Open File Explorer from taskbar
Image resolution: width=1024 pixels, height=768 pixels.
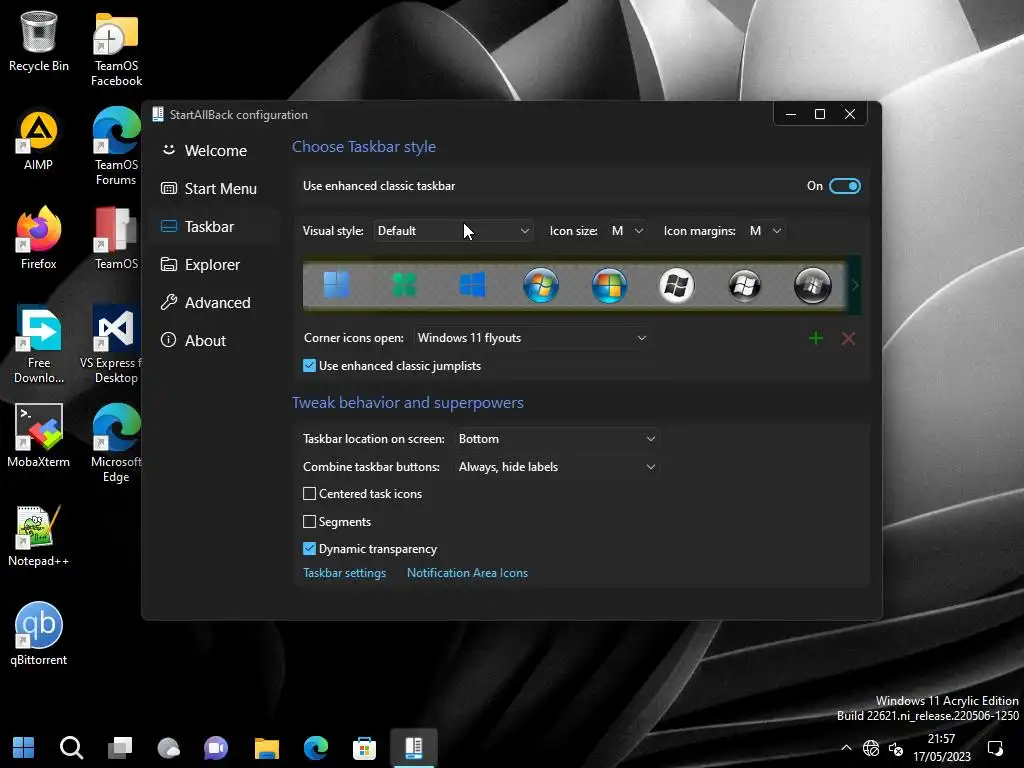[x=266, y=748]
